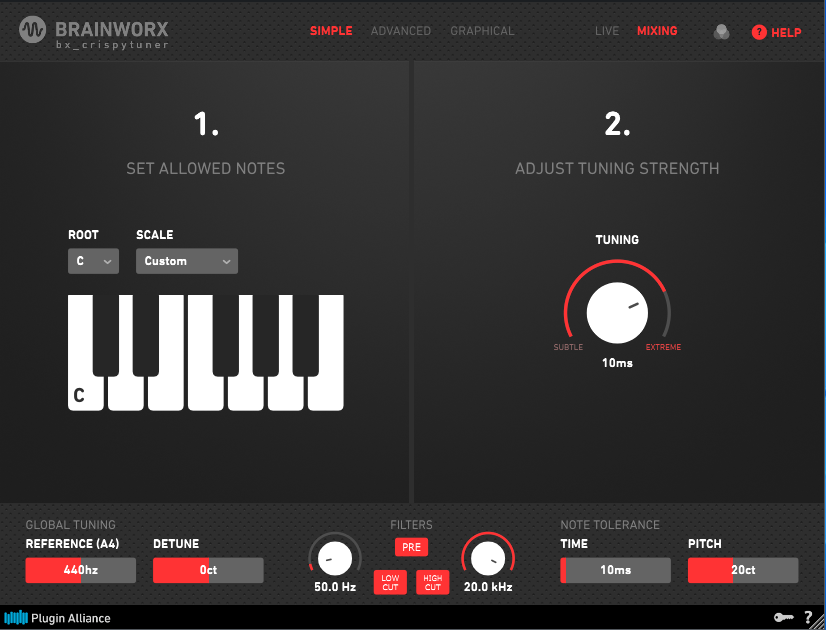Toggle the LOW CUT filter
The height and width of the screenshot is (630, 826).
390,582
